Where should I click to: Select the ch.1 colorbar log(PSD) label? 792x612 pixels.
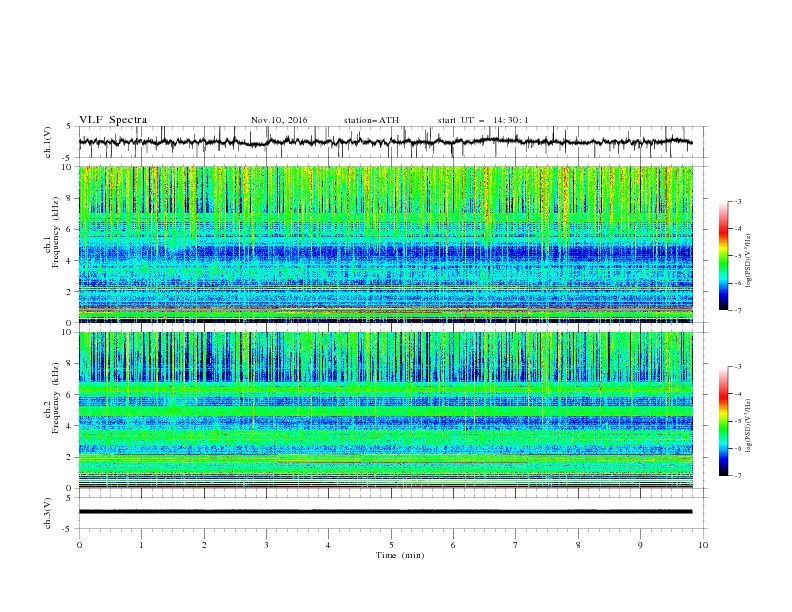(x=748, y=261)
